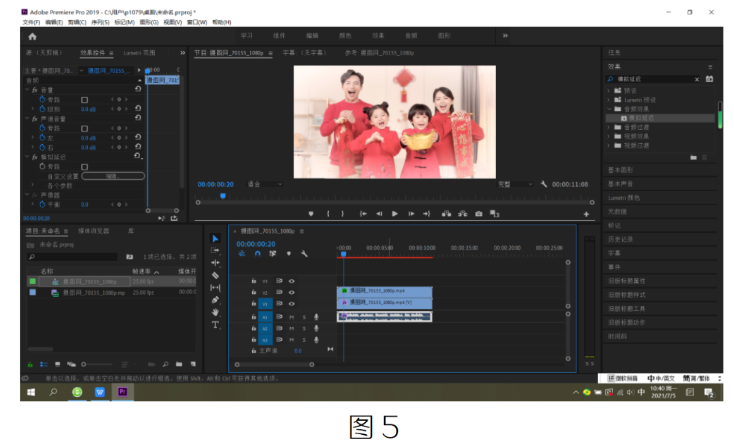Click the 编辑 custom setup button
The height and width of the screenshot is (445, 734).
(x=113, y=176)
